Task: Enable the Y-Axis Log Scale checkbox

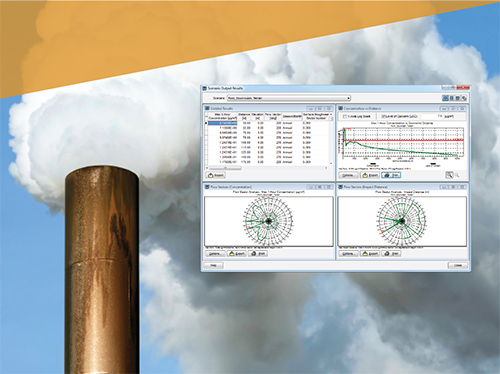Action: click(x=345, y=116)
